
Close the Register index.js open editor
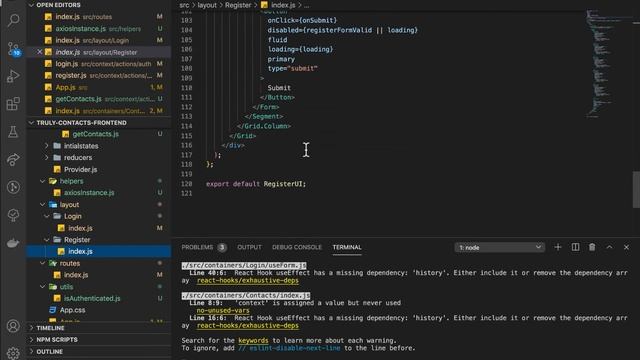(40, 52)
